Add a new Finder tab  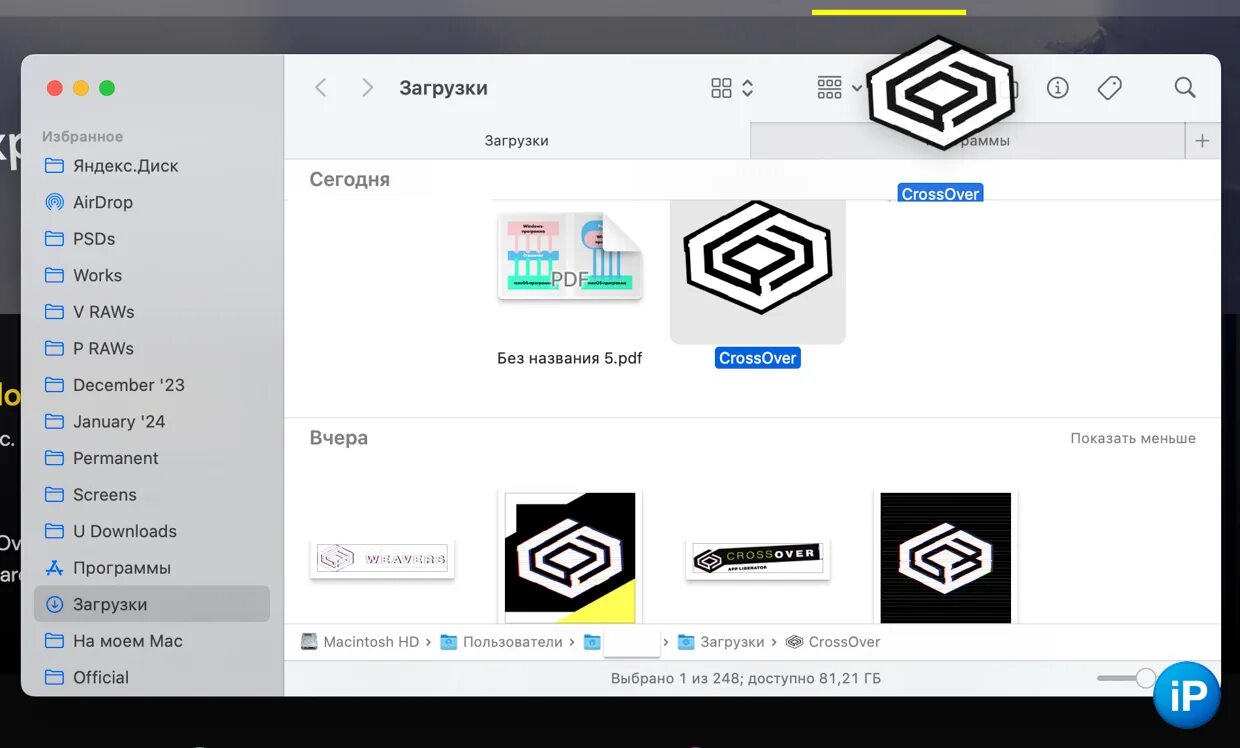[x=1202, y=141]
